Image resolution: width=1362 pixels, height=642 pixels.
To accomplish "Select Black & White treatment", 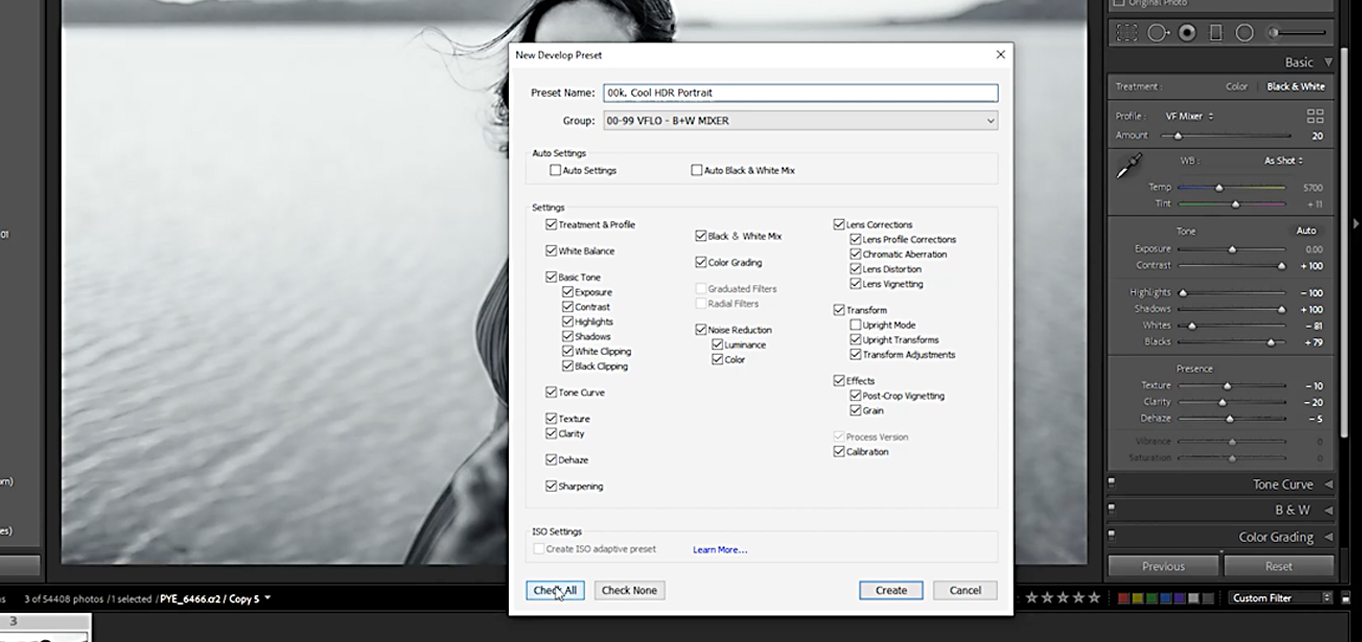I will click(x=1295, y=87).
